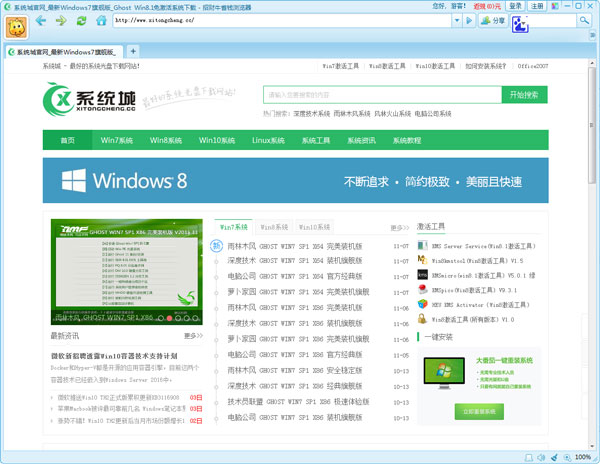Select the red active slideshow dot
Image resolution: width=600 pixels, height=464 pixels.
[x=170, y=318]
